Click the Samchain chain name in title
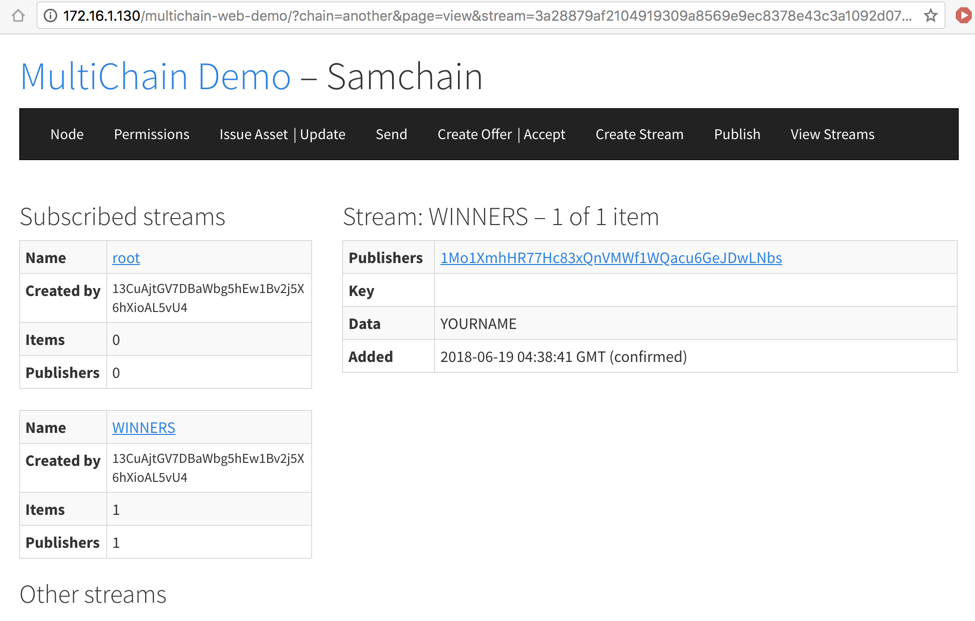 [x=405, y=76]
